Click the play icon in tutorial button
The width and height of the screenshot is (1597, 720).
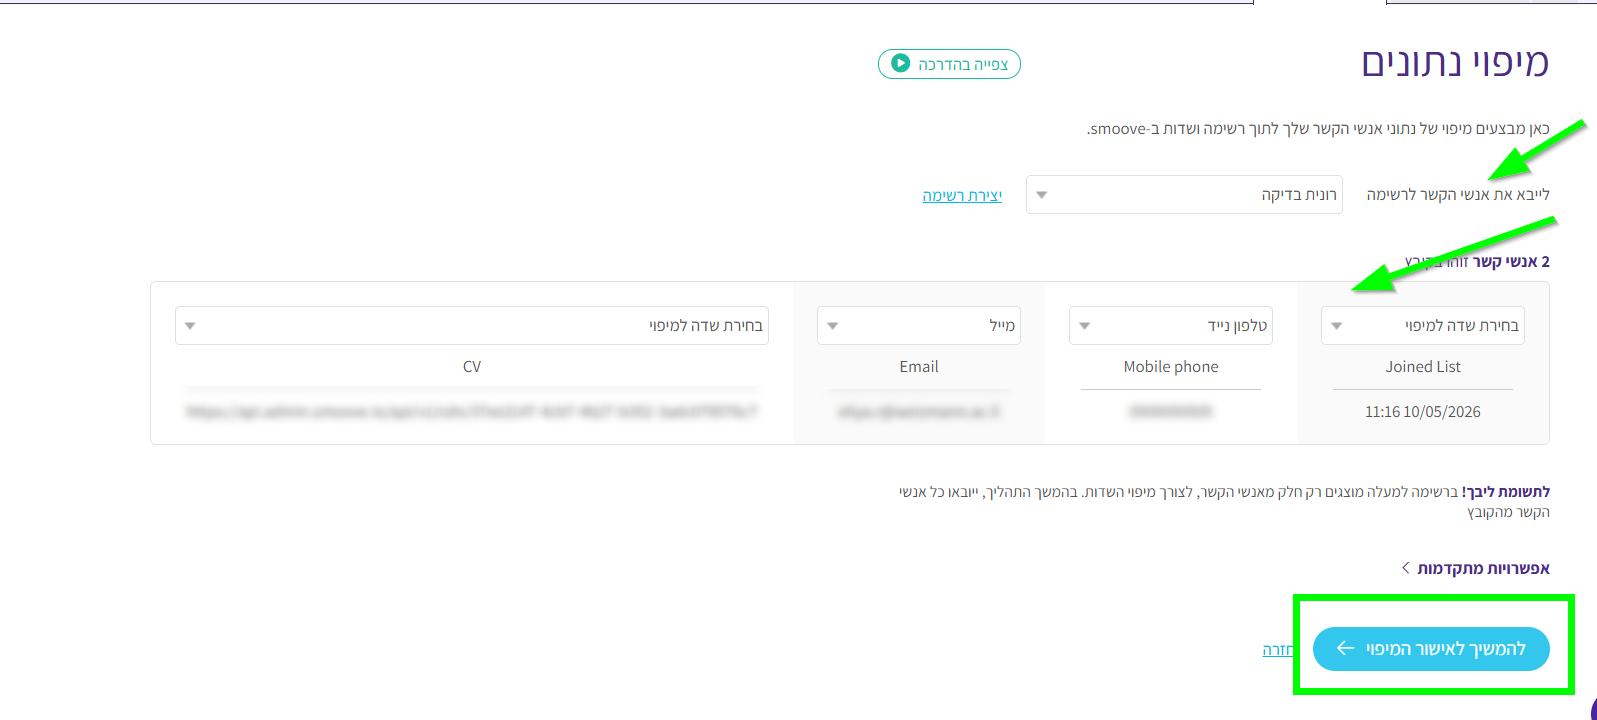(x=900, y=63)
